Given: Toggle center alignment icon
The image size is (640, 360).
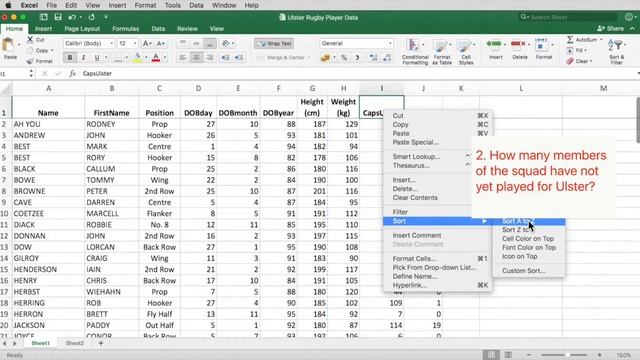Looking at the screenshot, I should pyautogui.click(x=196, y=58).
